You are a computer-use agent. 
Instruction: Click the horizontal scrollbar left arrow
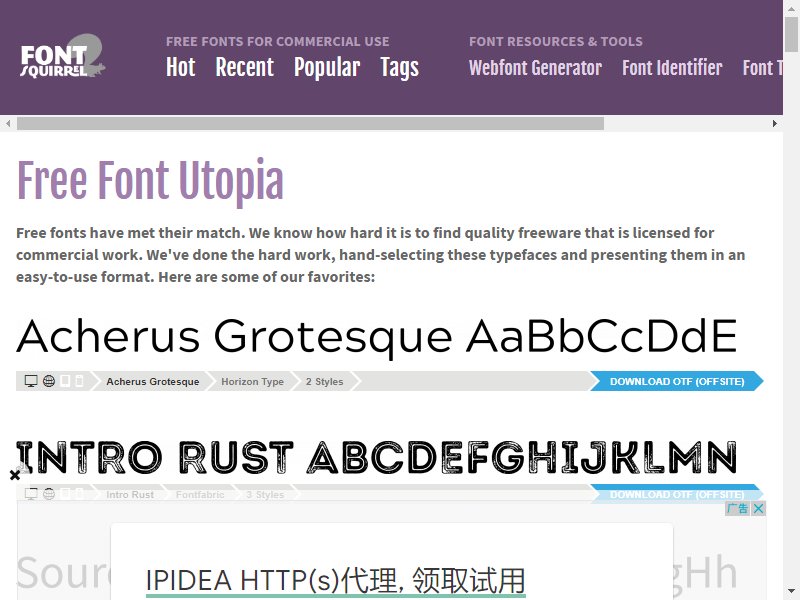coord(8,123)
